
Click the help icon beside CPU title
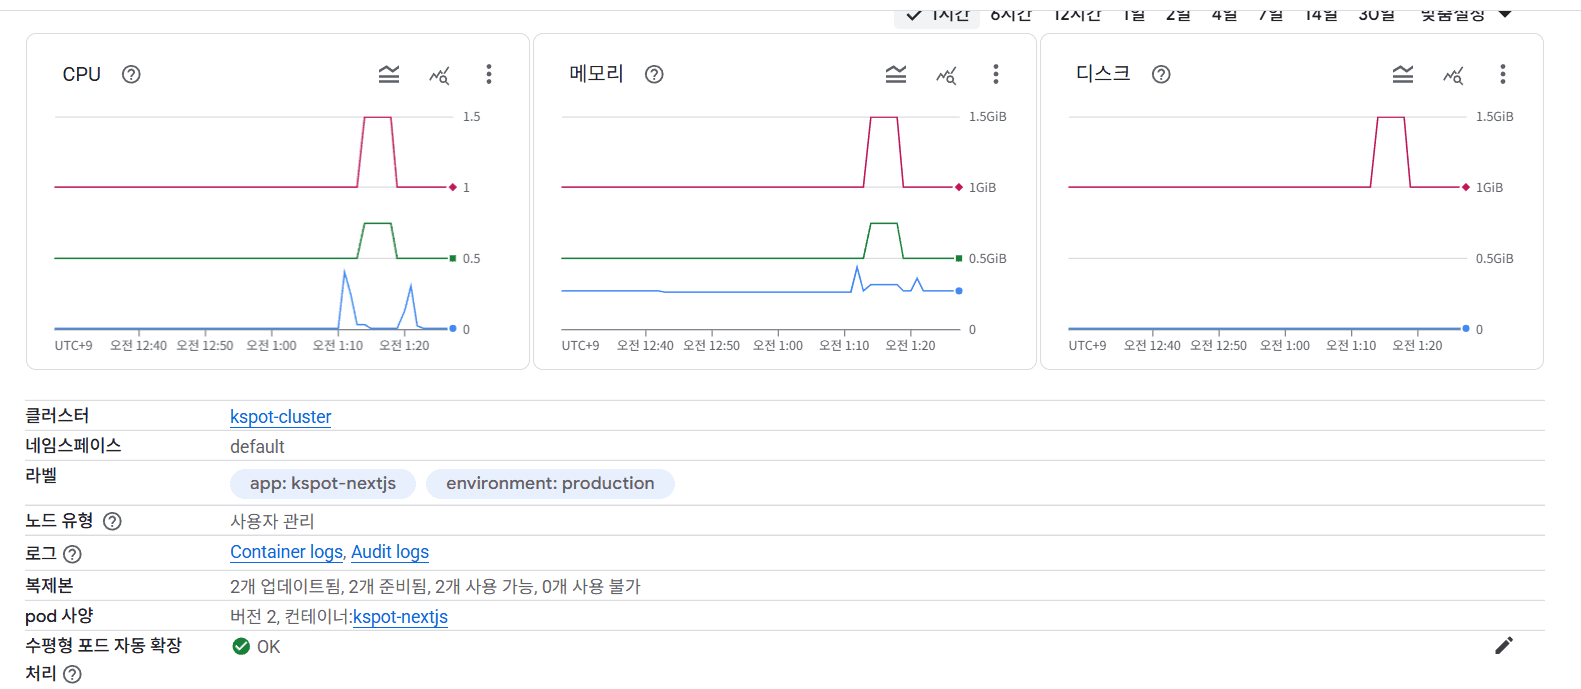(131, 75)
